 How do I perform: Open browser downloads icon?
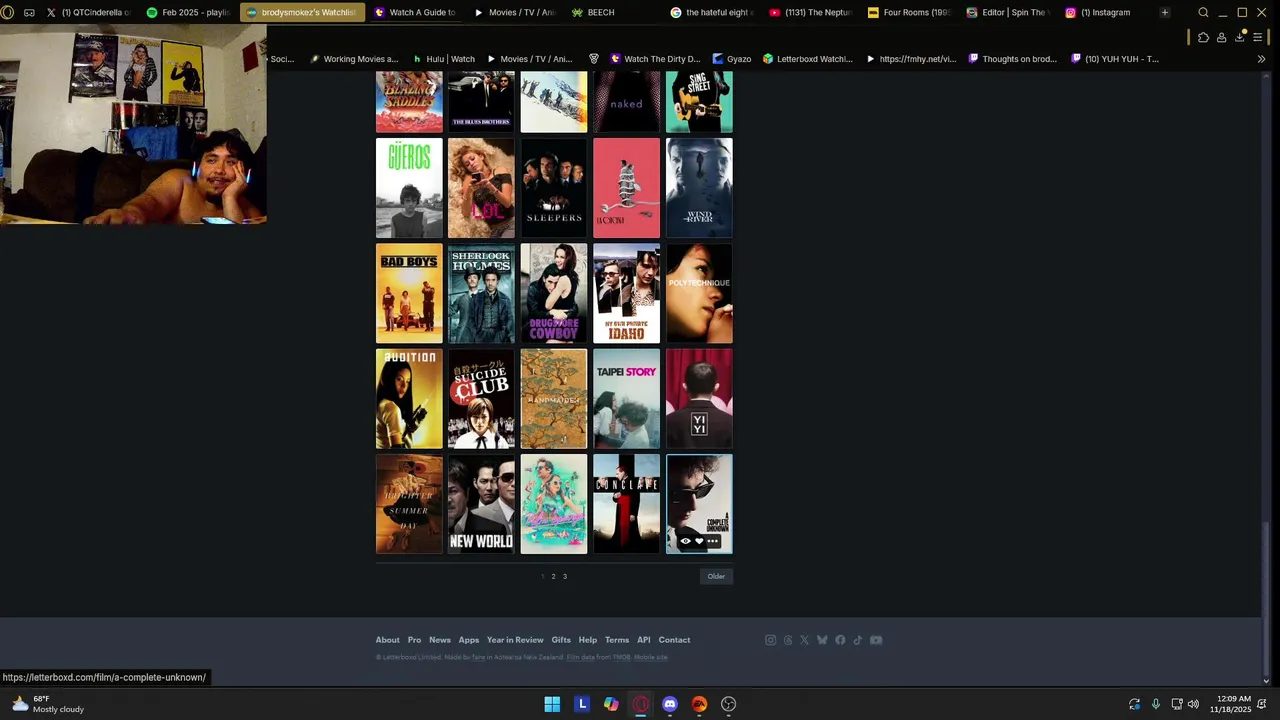[1240, 37]
